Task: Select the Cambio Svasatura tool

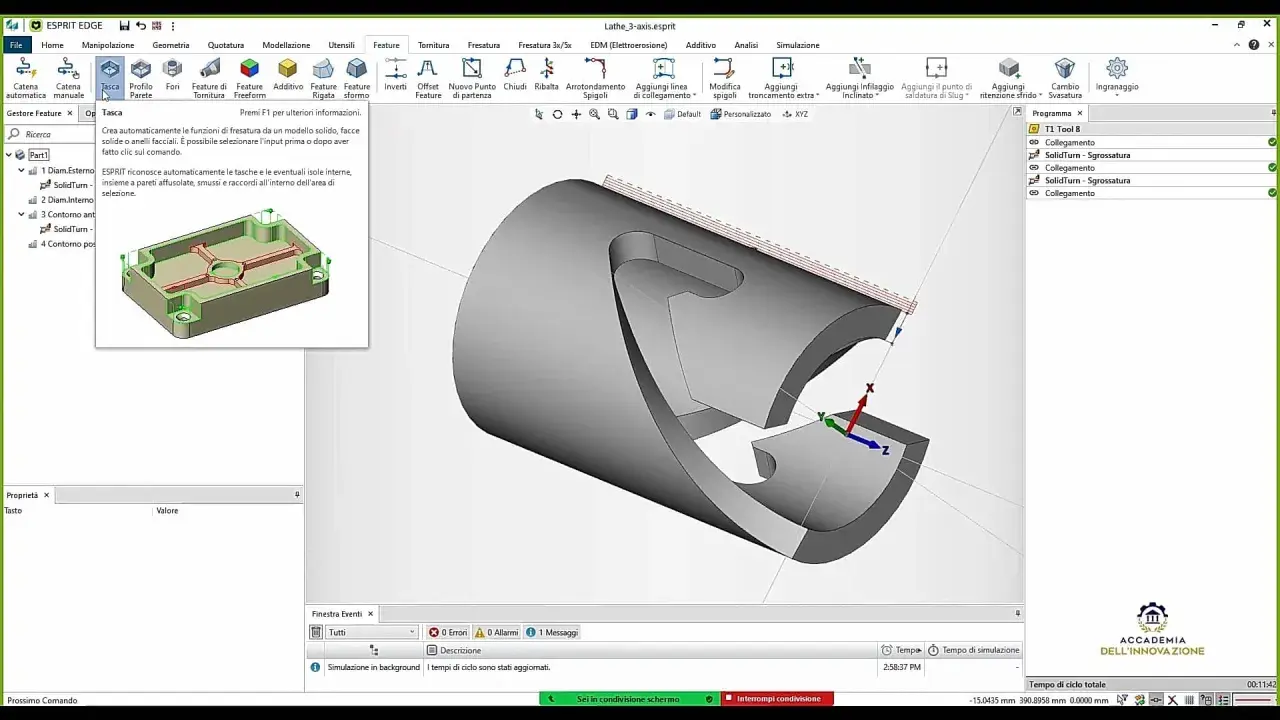Action: point(1065,78)
